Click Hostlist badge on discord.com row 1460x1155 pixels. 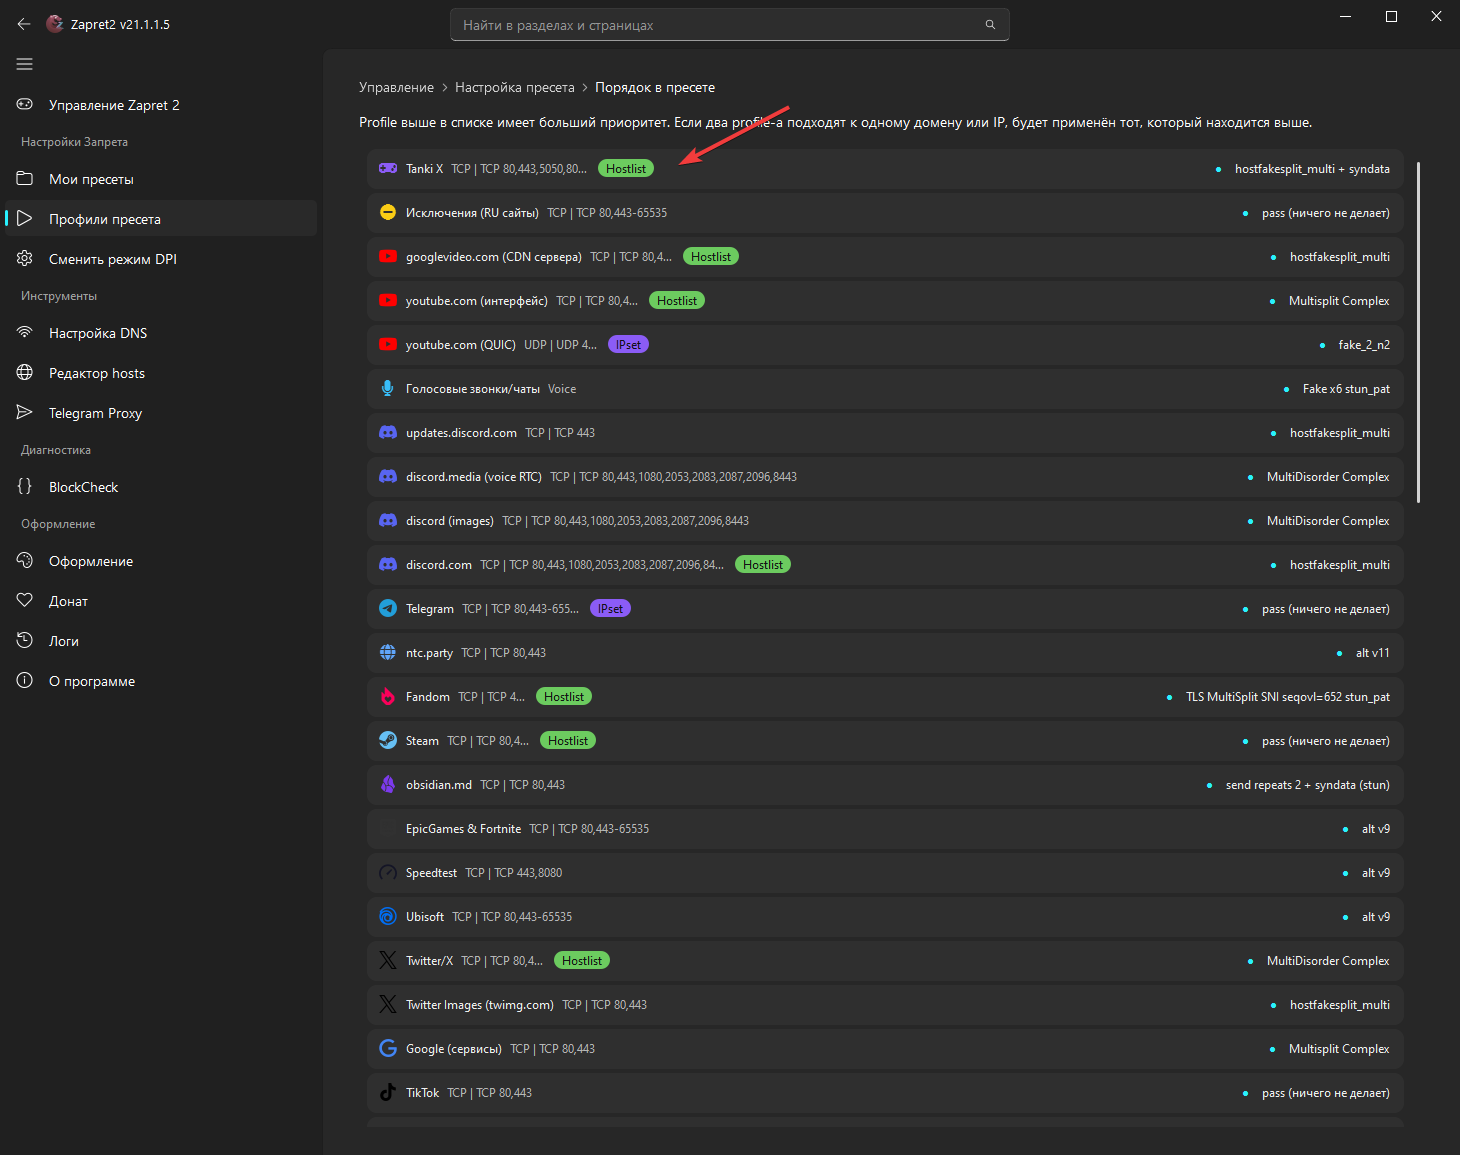coord(763,565)
